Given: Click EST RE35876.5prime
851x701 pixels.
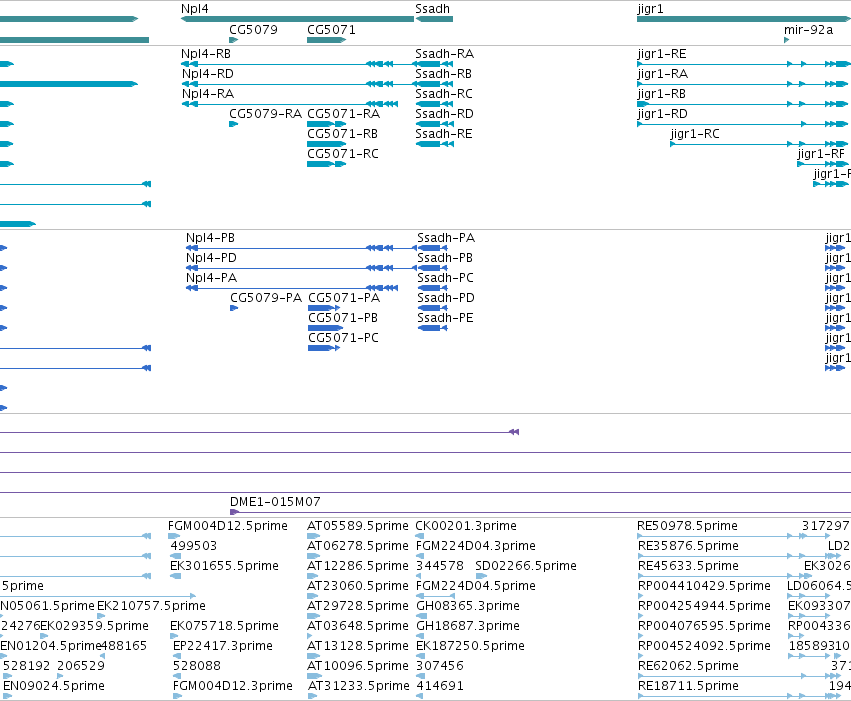Looking at the screenshot, I should tap(688, 546).
